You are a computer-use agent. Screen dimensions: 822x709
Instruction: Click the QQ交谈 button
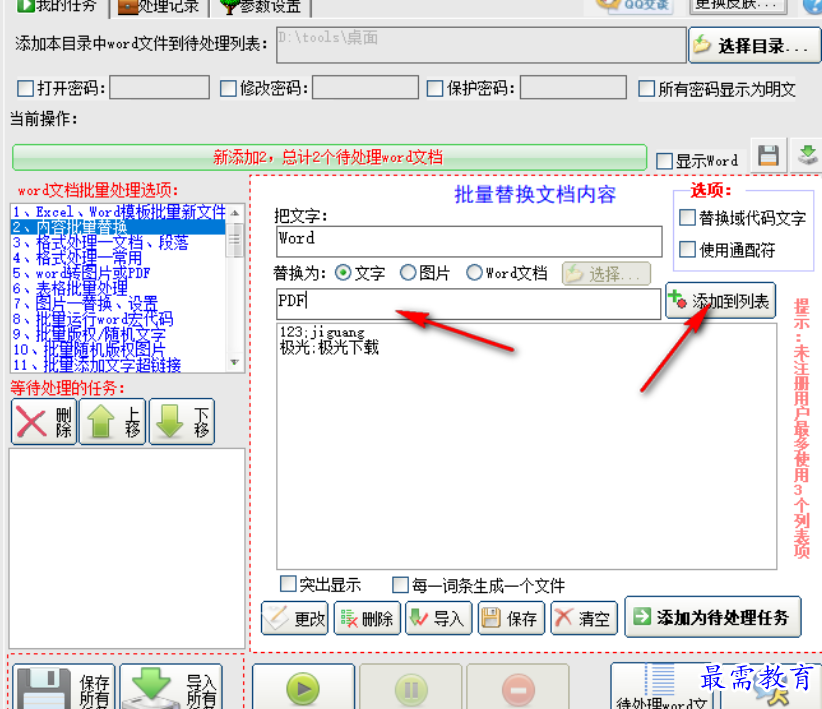635,6
